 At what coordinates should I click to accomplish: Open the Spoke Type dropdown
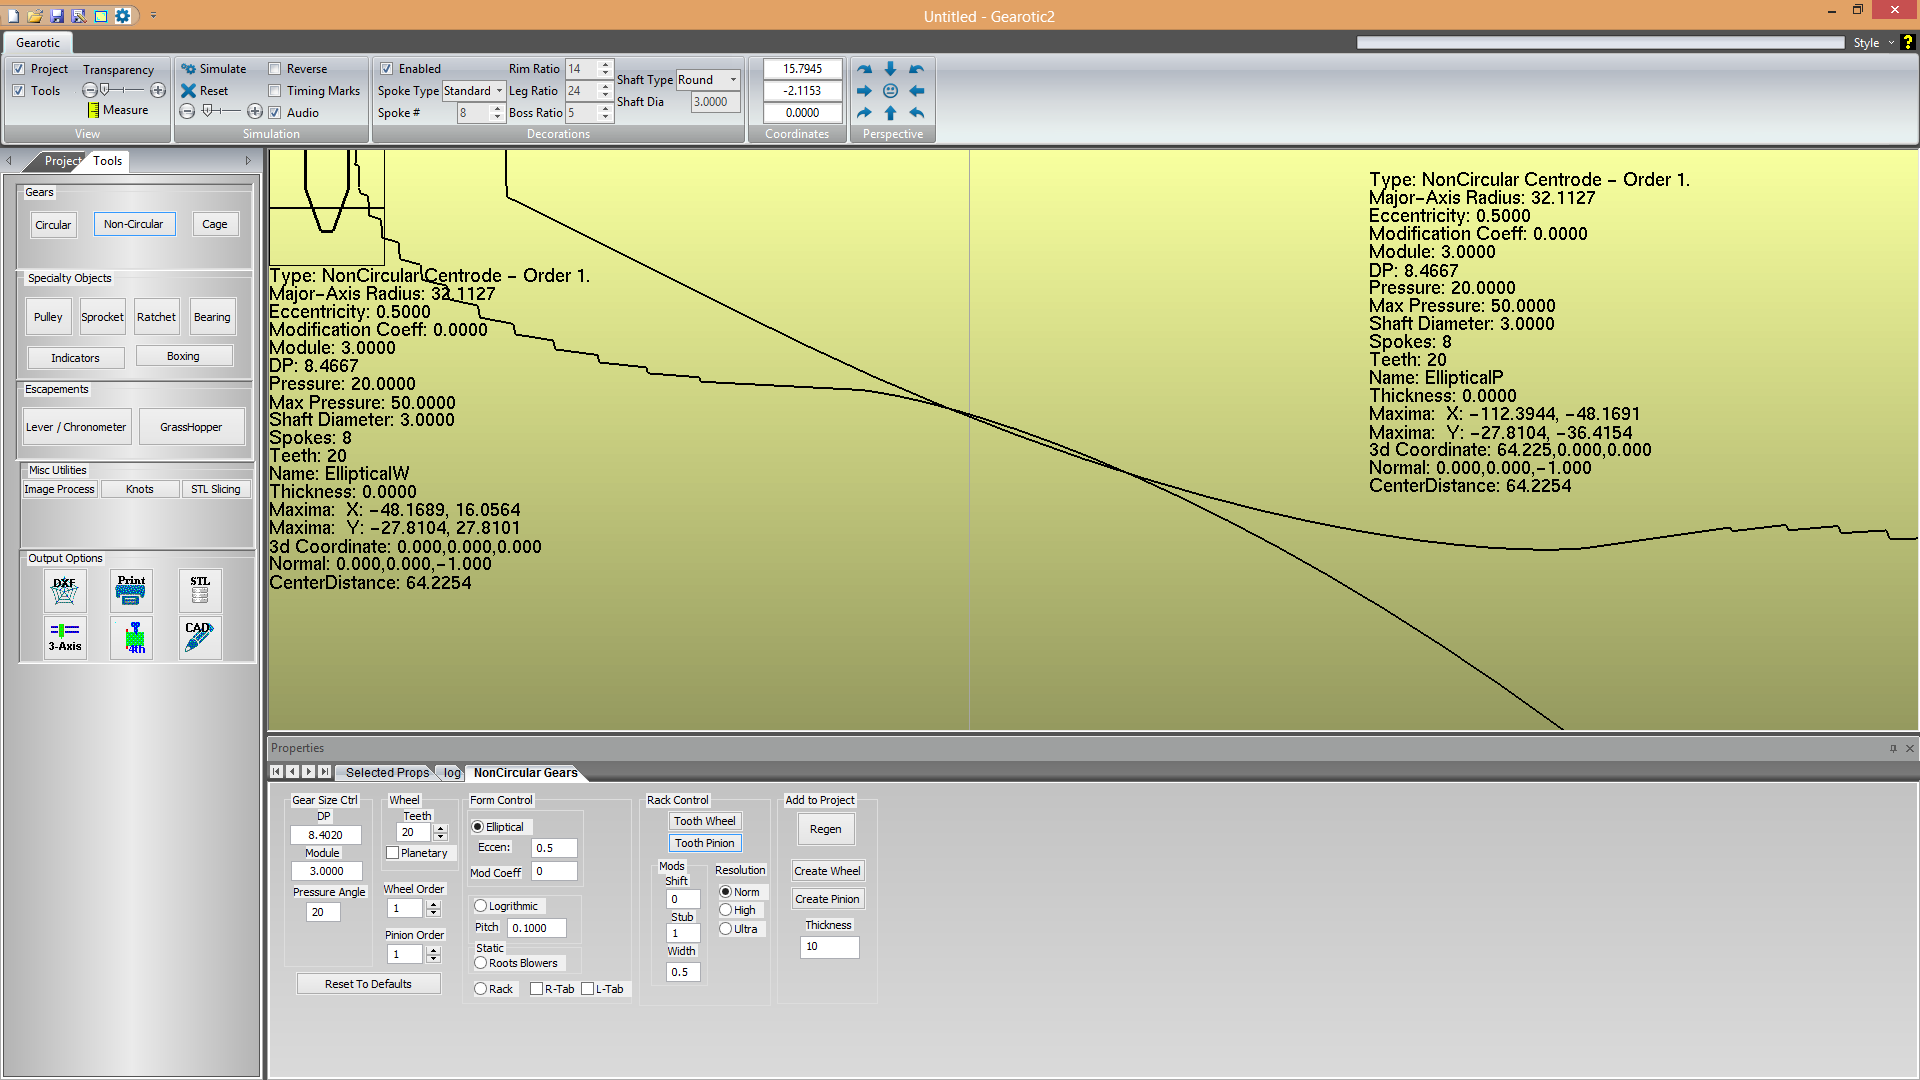473,91
